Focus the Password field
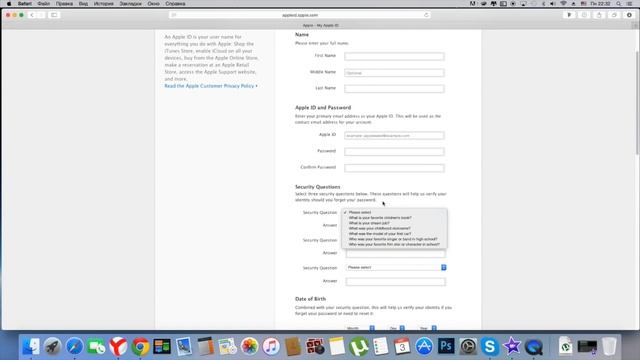Viewport: 640px width, 360px height. point(394,152)
